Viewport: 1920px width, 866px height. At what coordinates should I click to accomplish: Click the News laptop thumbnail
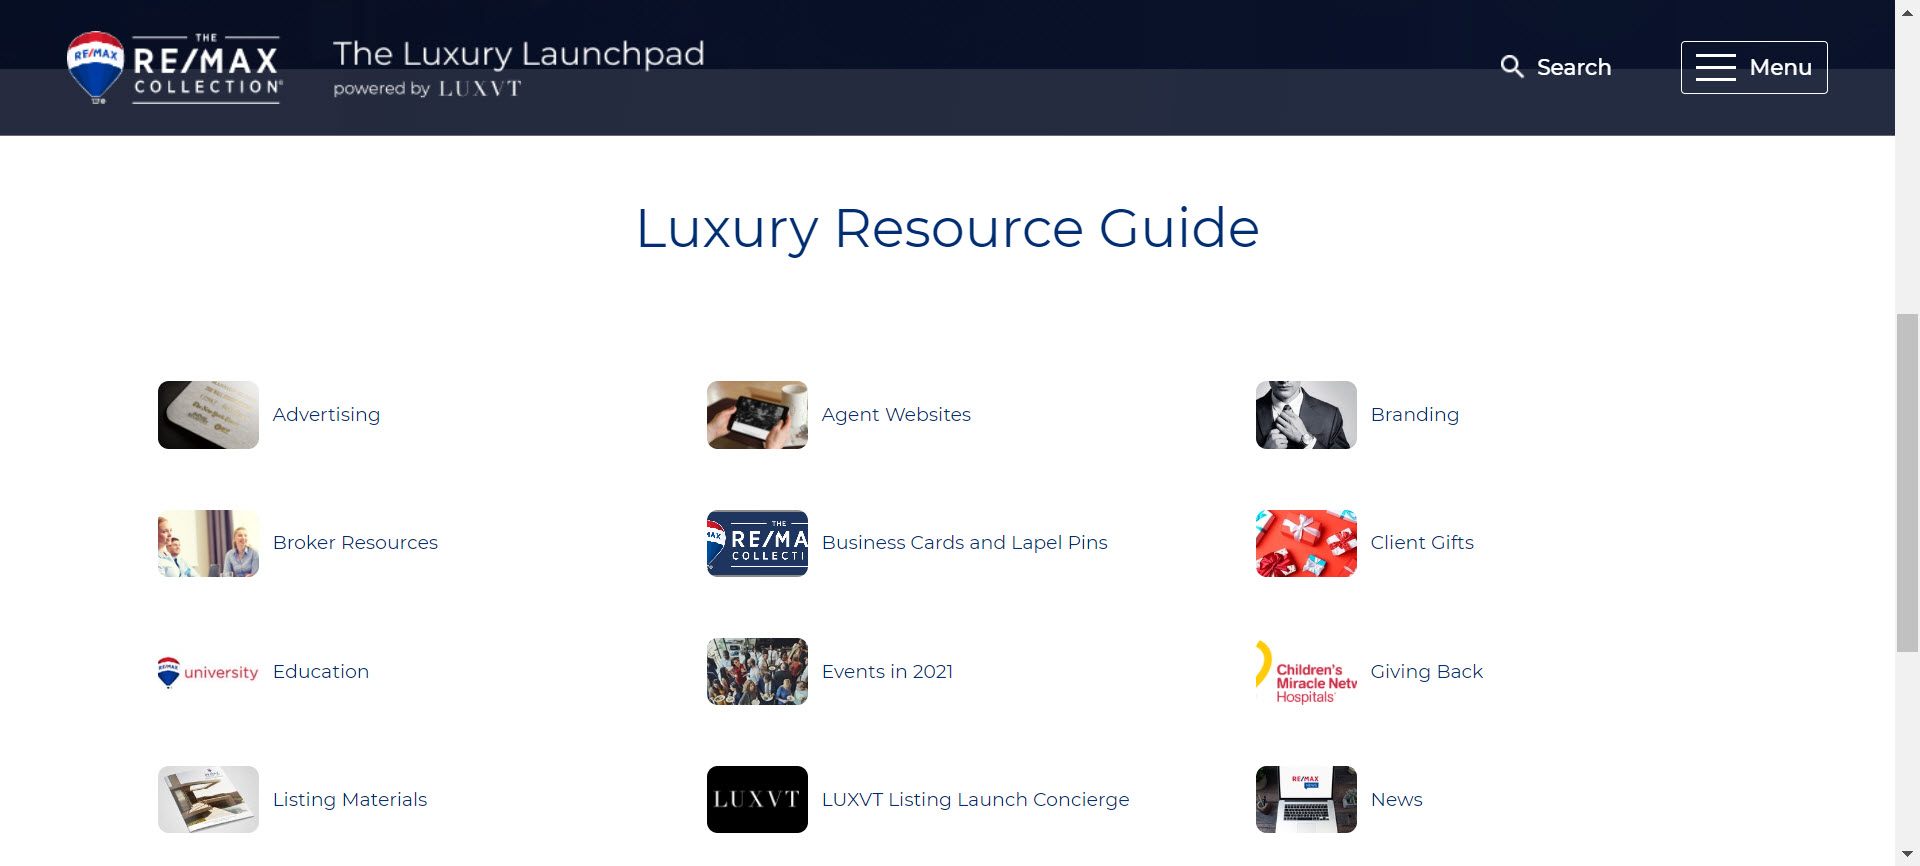[1306, 800]
